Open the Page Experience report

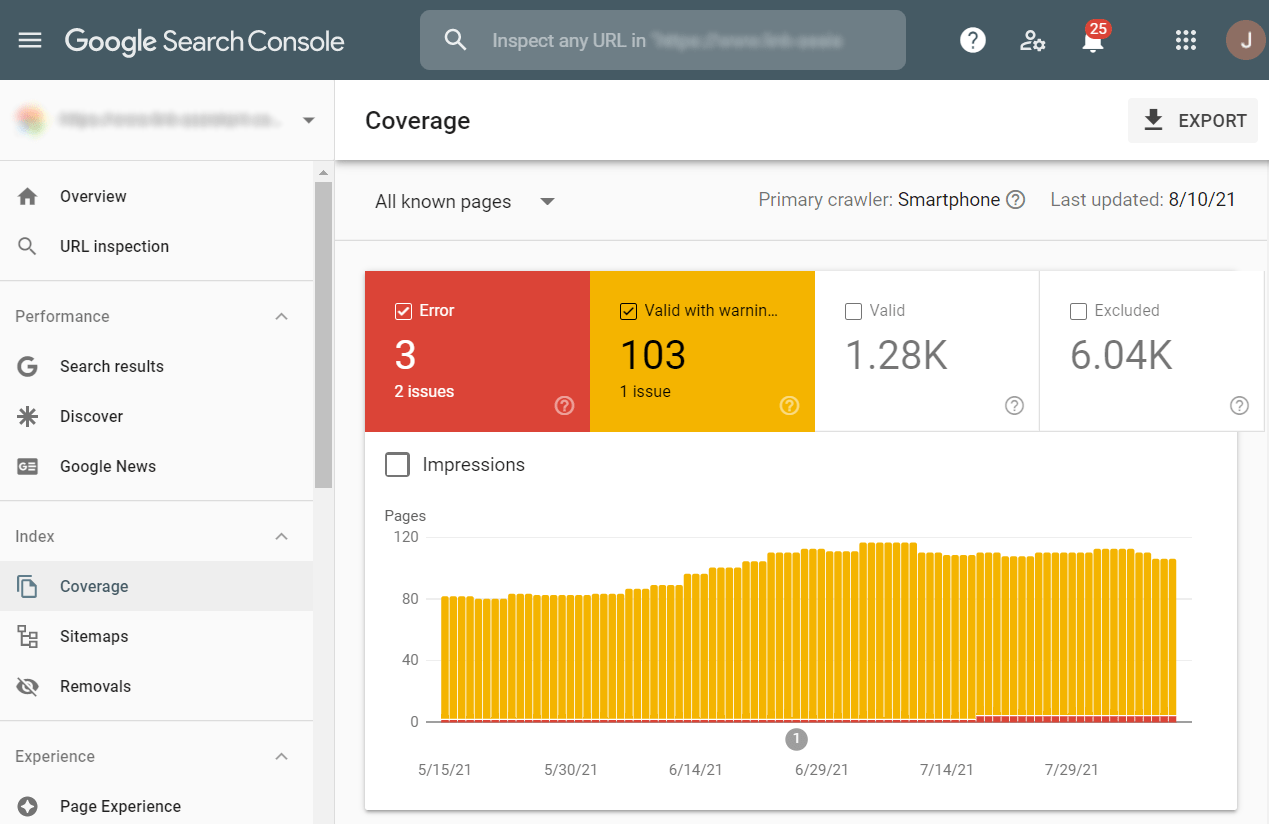click(x=156, y=806)
